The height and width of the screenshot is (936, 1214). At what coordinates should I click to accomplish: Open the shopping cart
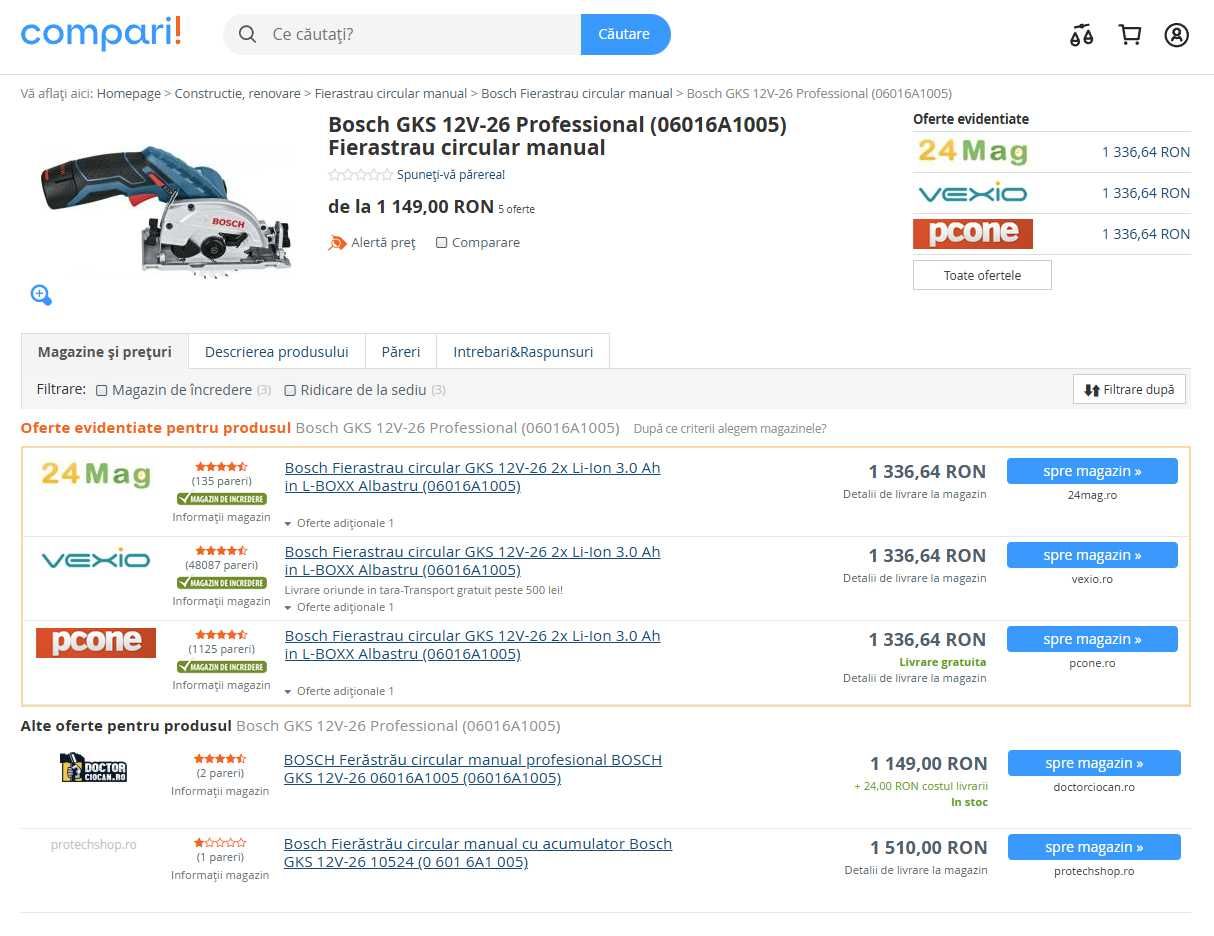(x=1130, y=35)
